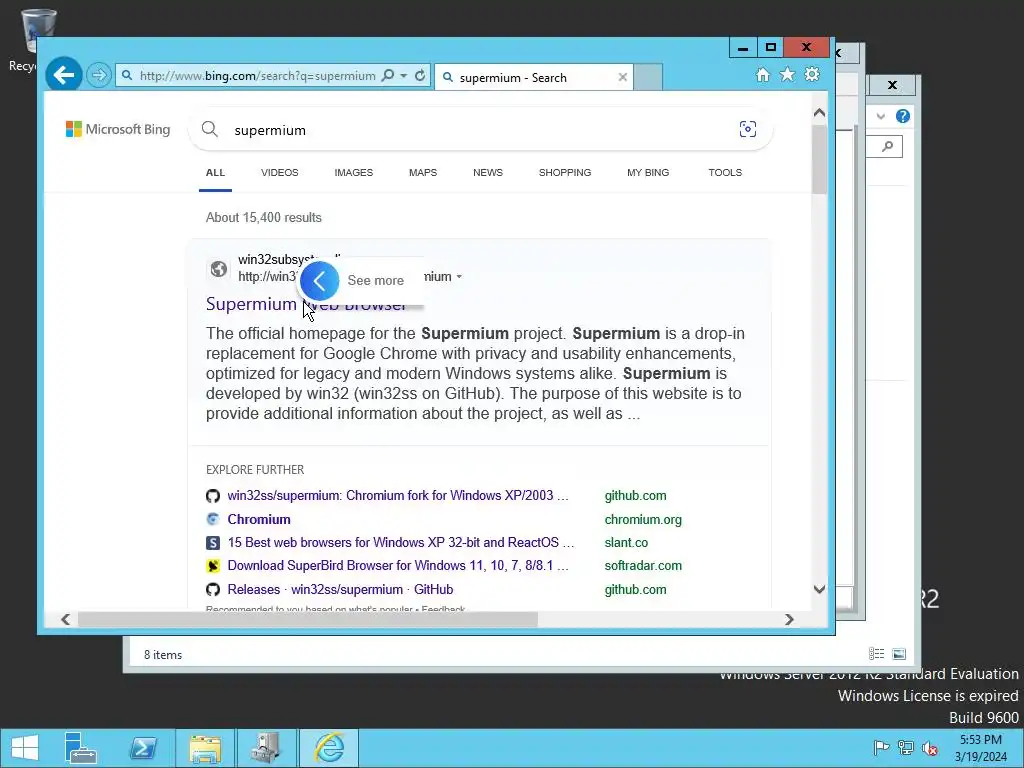
Task: Click the page scroll-down arrow
Action: click(x=820, y=589)
